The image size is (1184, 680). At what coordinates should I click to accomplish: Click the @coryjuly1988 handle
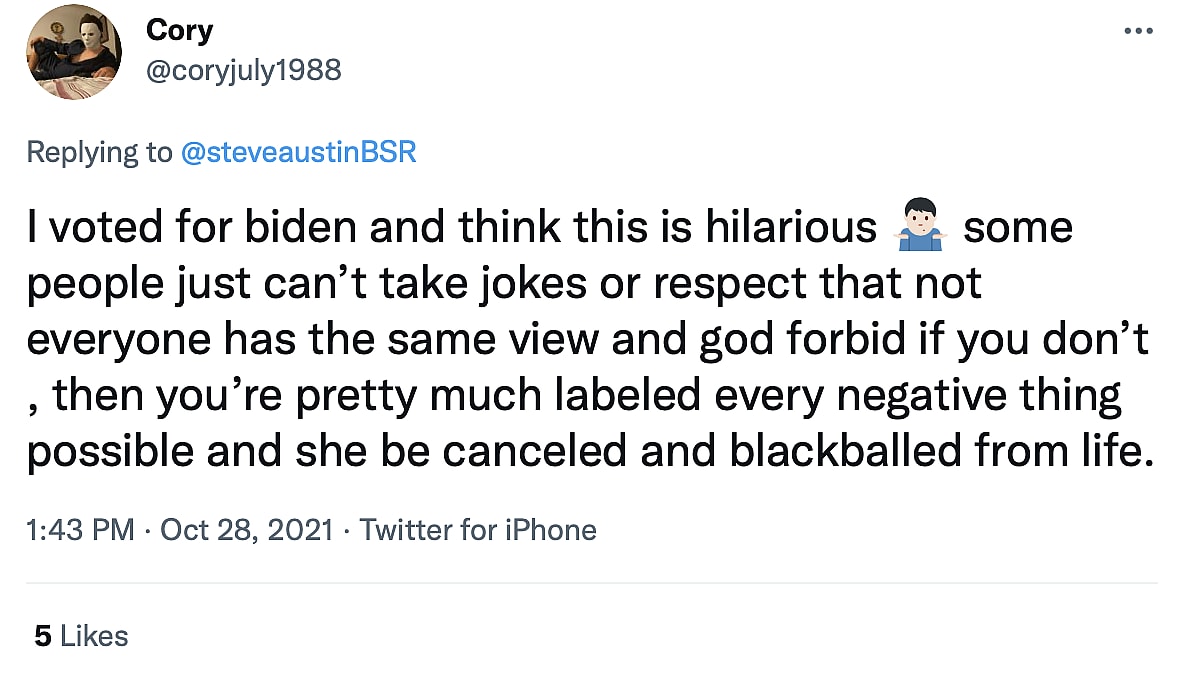click(244, 70)
